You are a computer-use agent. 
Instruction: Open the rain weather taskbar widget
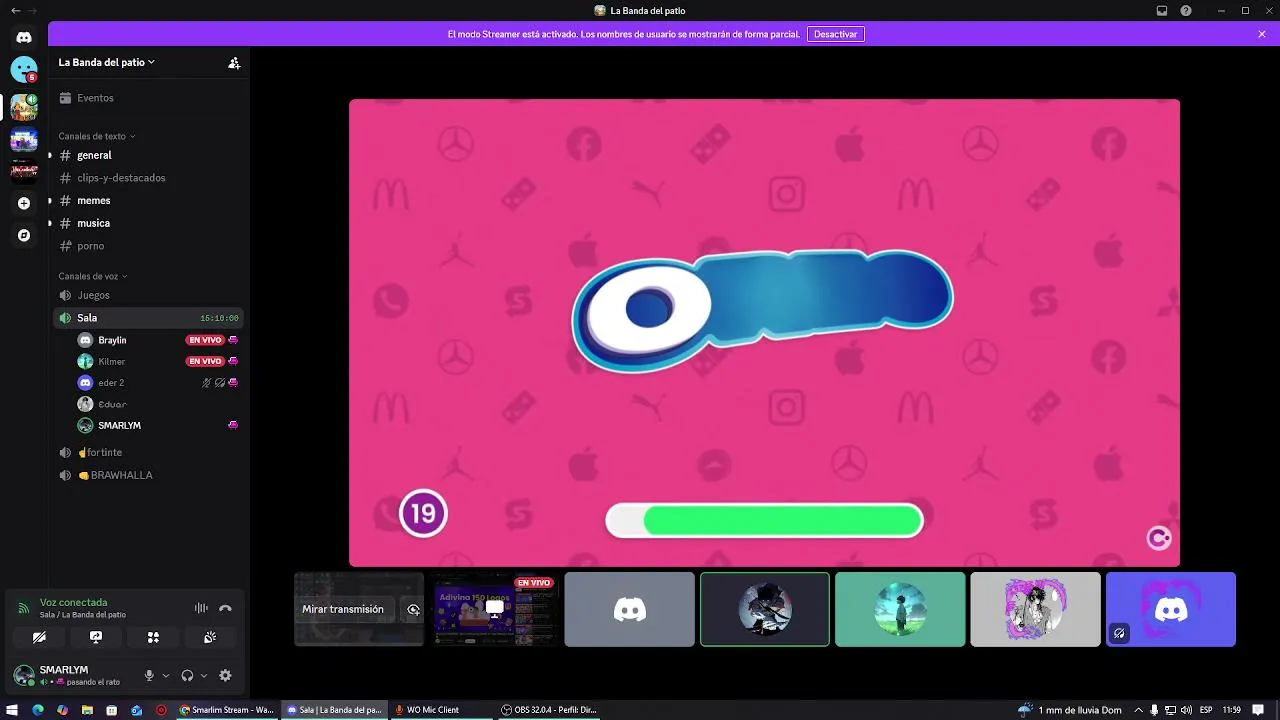pos(1068,710)
